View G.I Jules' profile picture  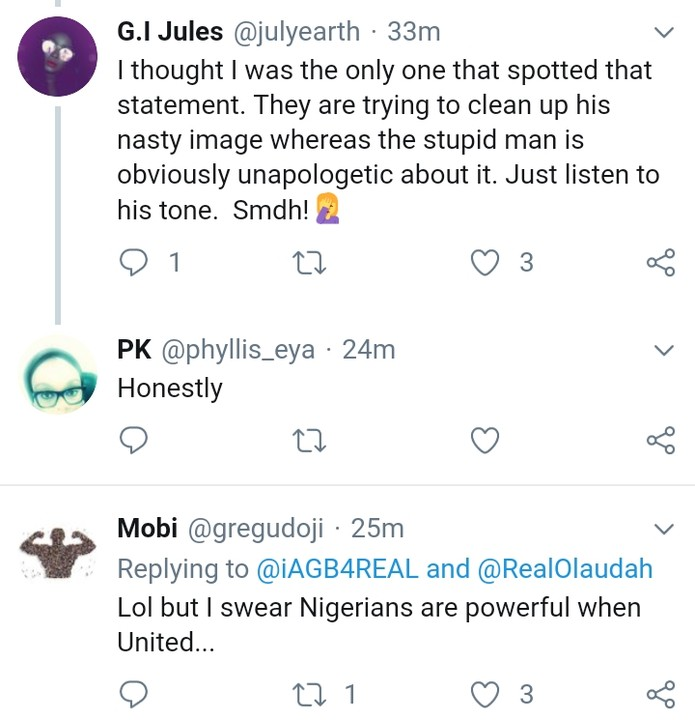point(58,59)
